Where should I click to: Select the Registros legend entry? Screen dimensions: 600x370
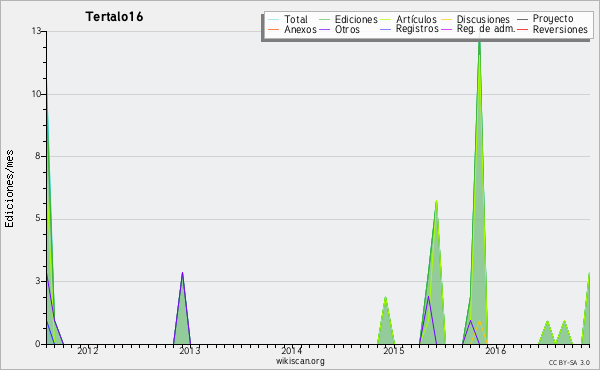coord(409,29)
